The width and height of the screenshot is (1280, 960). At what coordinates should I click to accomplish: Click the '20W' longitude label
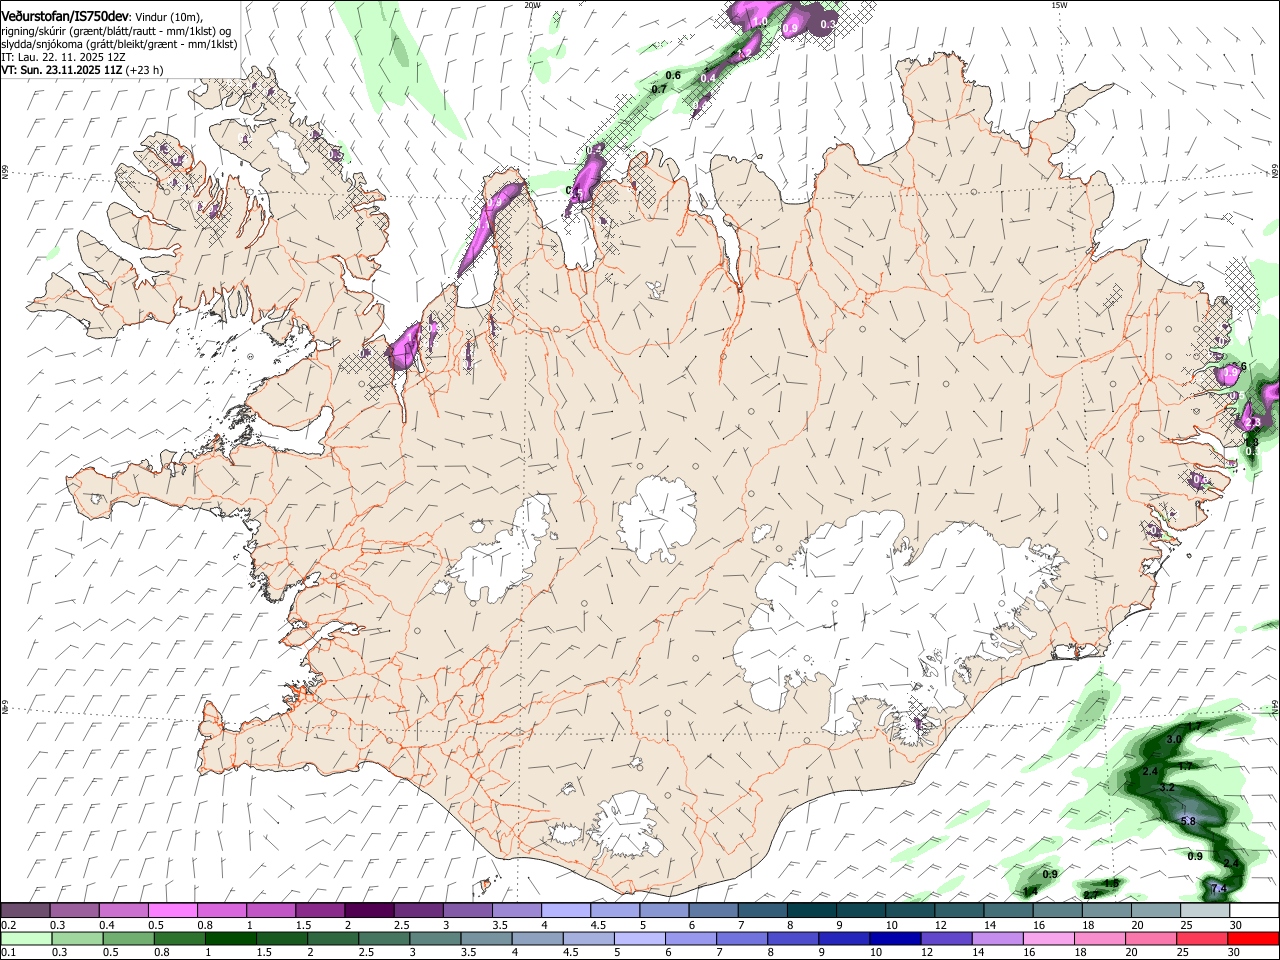coord(532,5)
